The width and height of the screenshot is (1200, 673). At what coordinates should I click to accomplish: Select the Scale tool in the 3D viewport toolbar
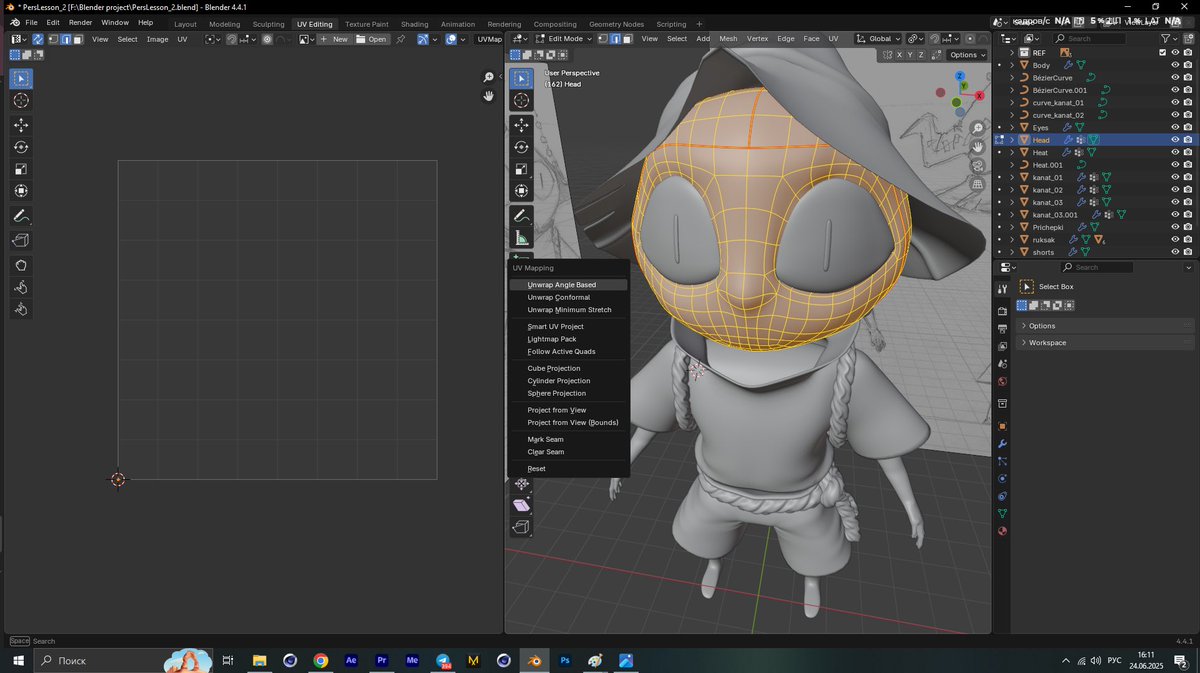click(521, 166)
